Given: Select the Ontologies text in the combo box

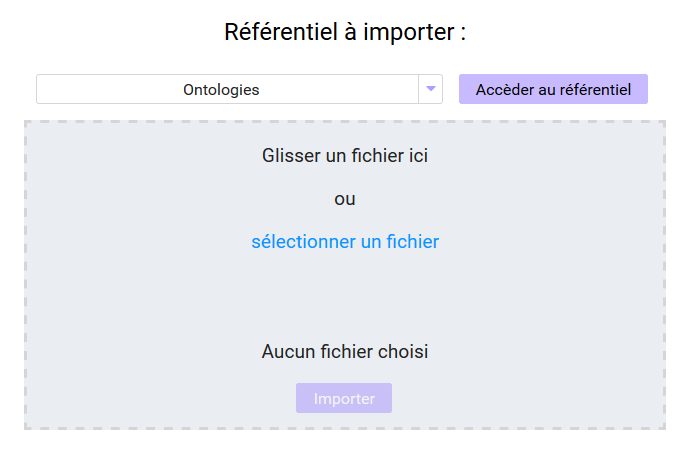Looking at the screenshot, I should point(221,89).
